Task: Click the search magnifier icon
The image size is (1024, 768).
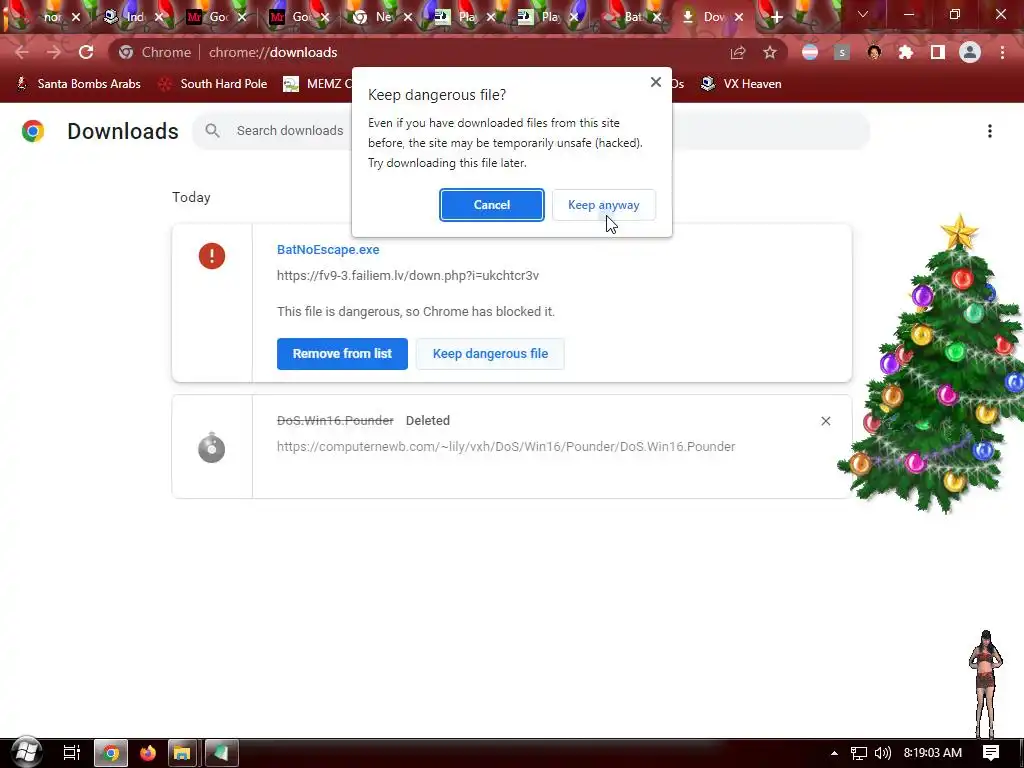Action: pyautogui.click(x=212, y=131)
